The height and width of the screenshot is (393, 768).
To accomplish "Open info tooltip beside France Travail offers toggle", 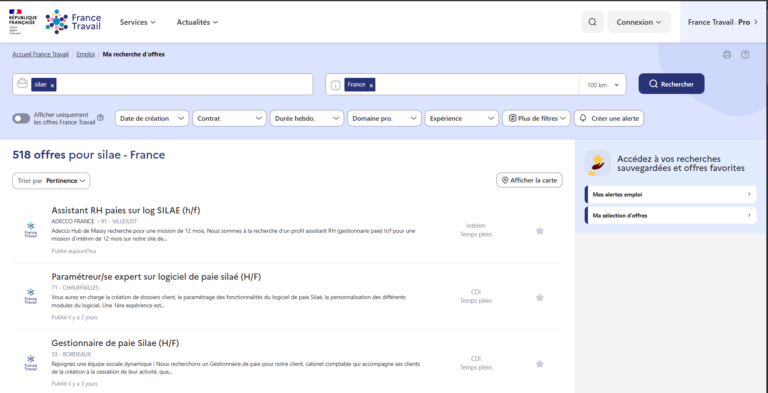I will pyautogui.click(x=100, y=118).
